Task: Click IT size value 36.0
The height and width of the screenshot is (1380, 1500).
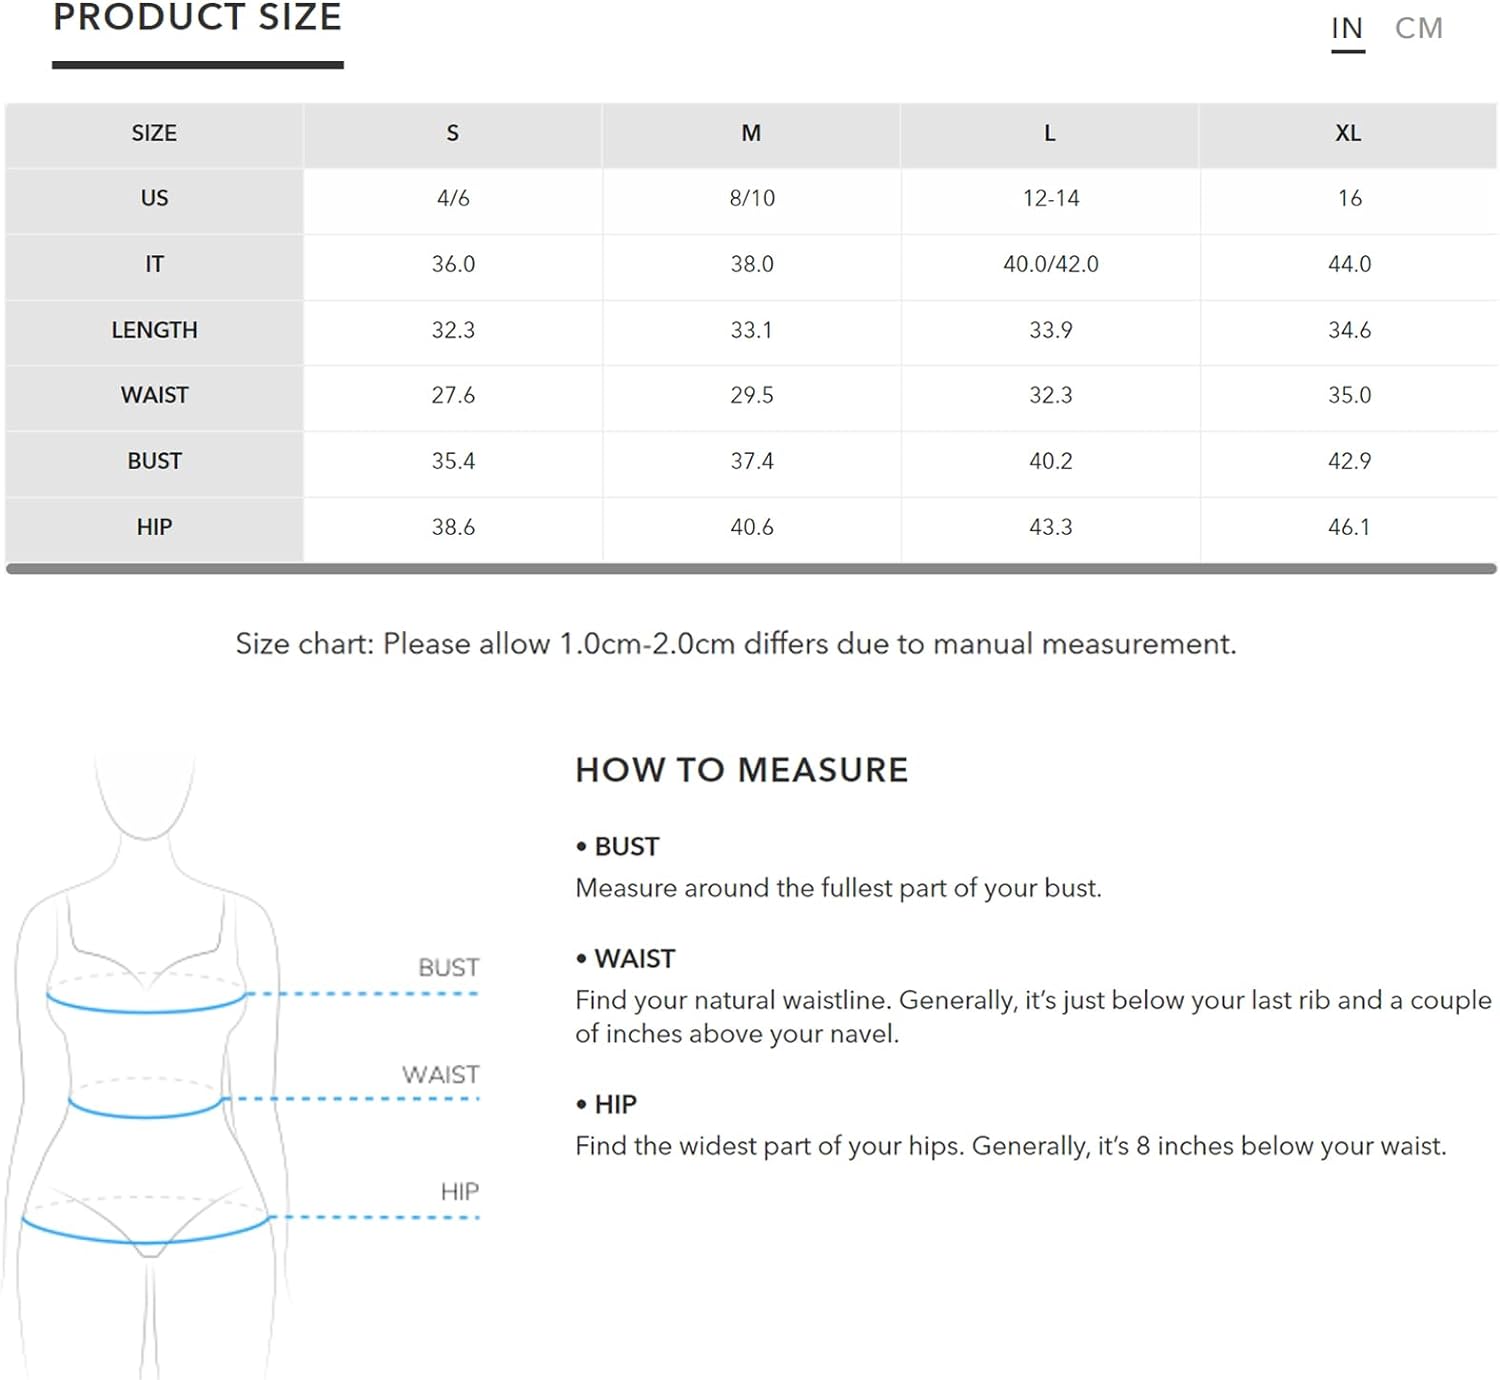Action: [453, 264]
